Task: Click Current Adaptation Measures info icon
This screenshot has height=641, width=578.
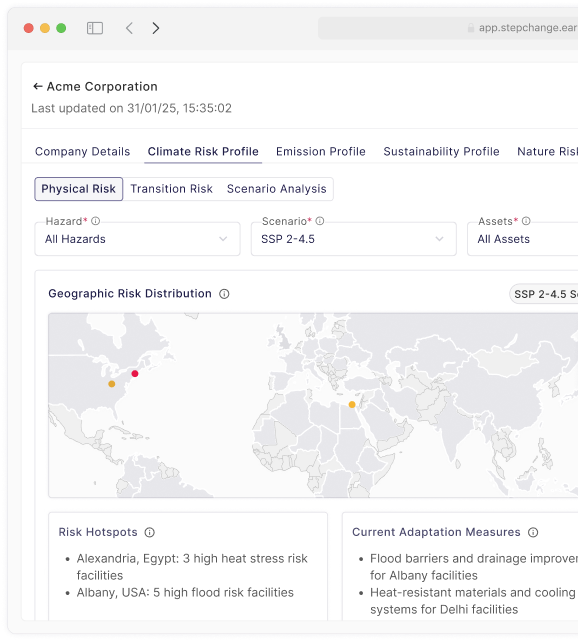Action: click(533, 532)
